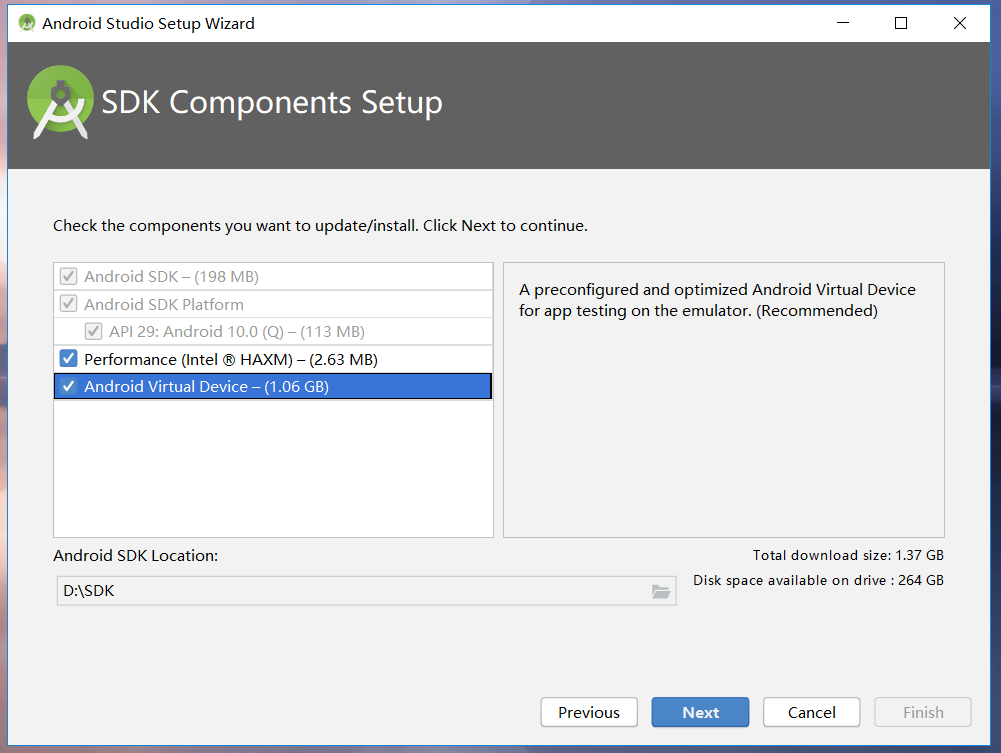Click the disabled Android SDK checkbox
The image size is (1001, 753).
pos(67,276)
